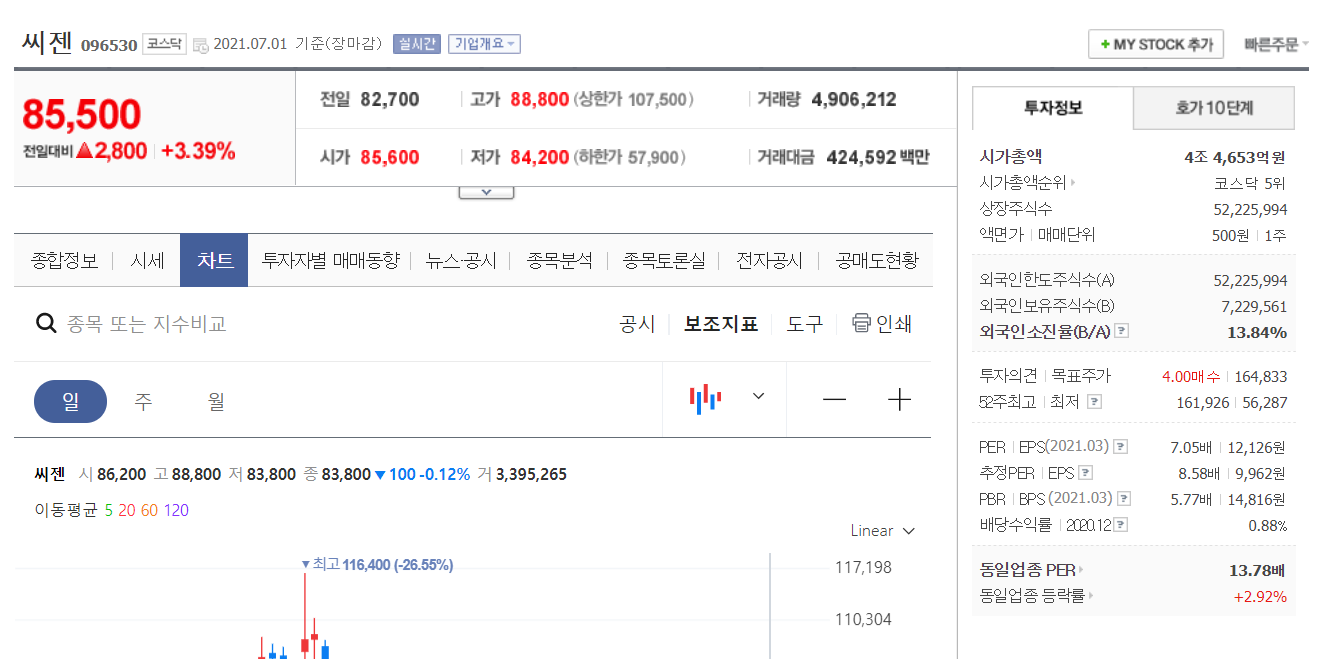Toggle the 120-day moving average
This screenshot has width=1335, height=659.
click(176, 510)
